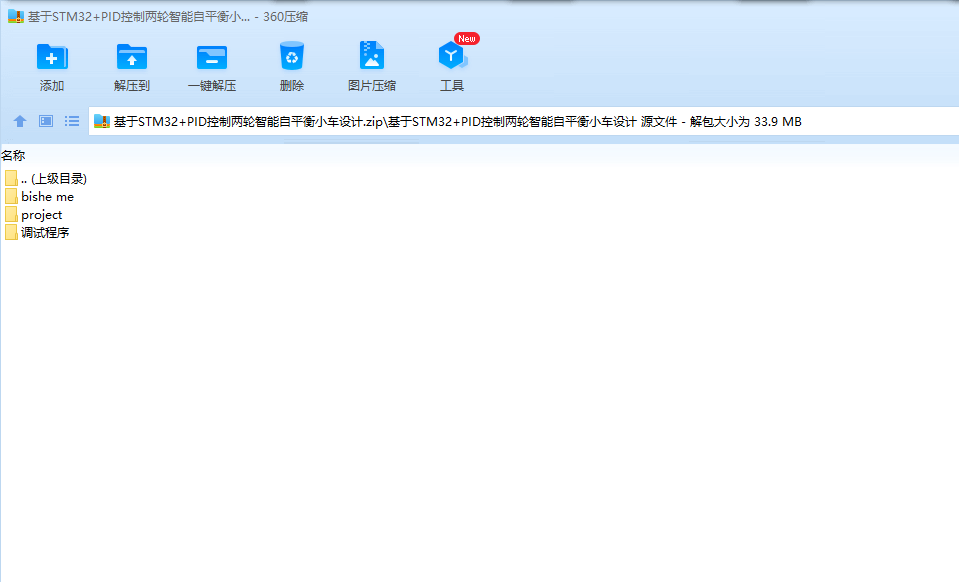959x582 pixels.
Task: Select the bishe me folder
Action: click(40, 196)
